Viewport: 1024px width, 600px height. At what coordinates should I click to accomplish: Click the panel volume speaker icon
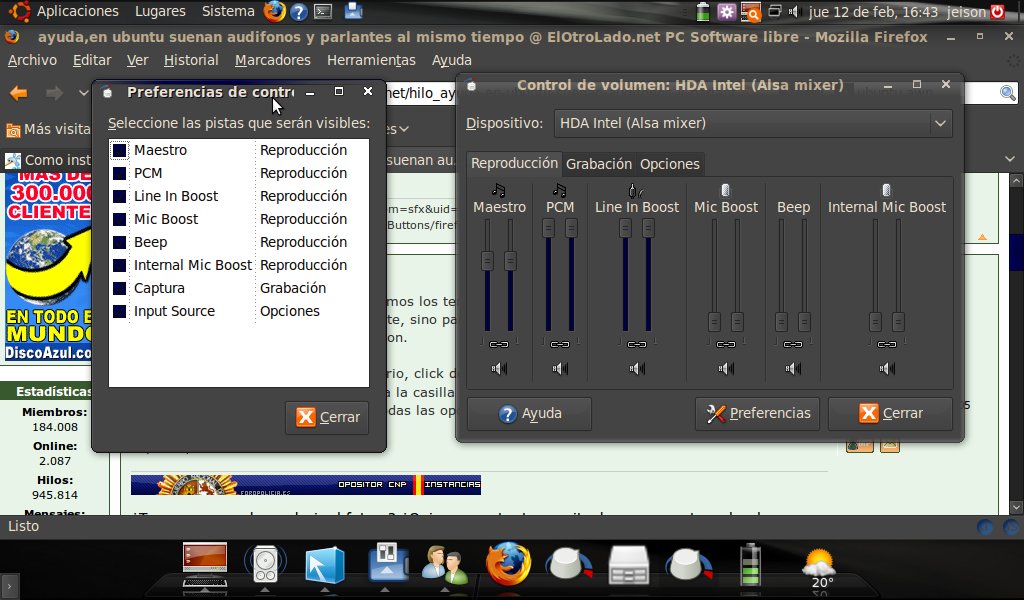[795, 12]
